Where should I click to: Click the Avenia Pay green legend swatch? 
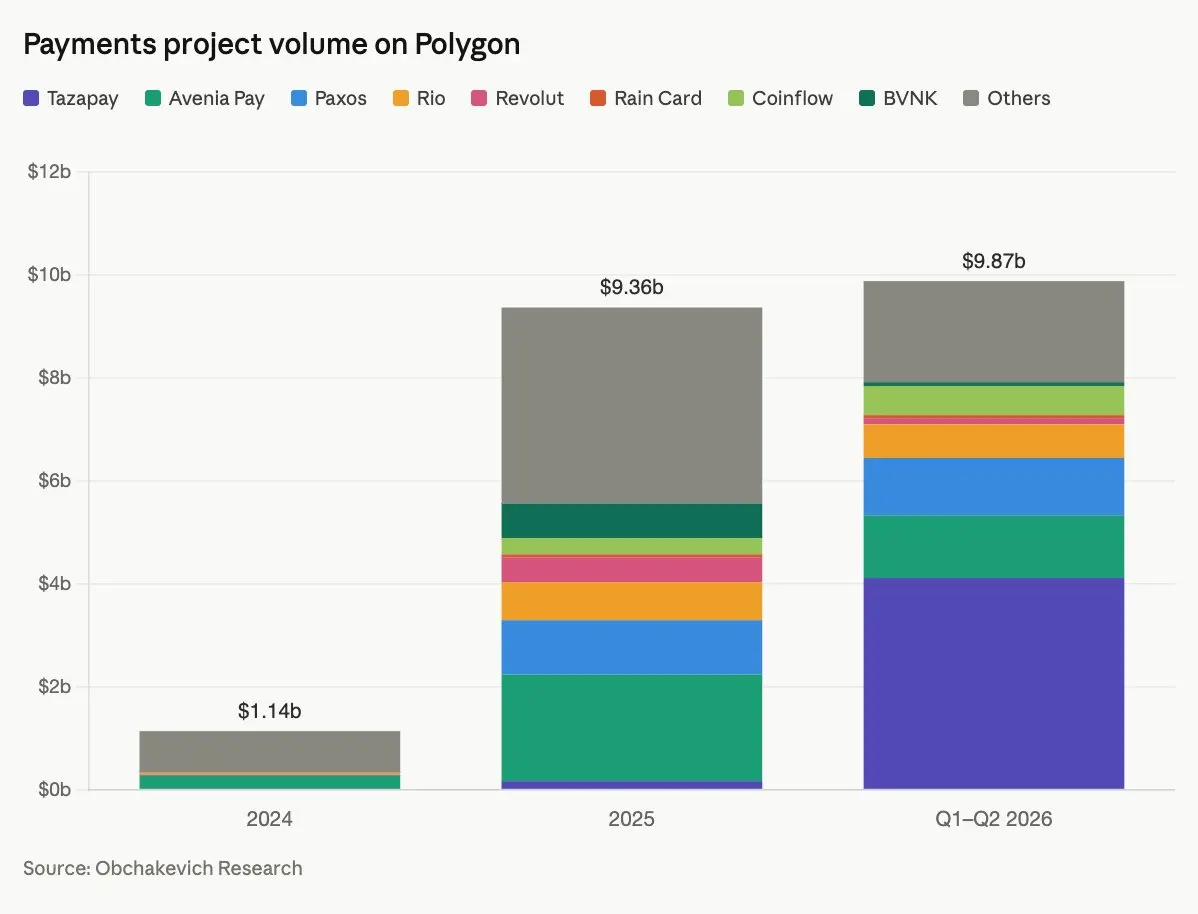[x=153, y=98]
